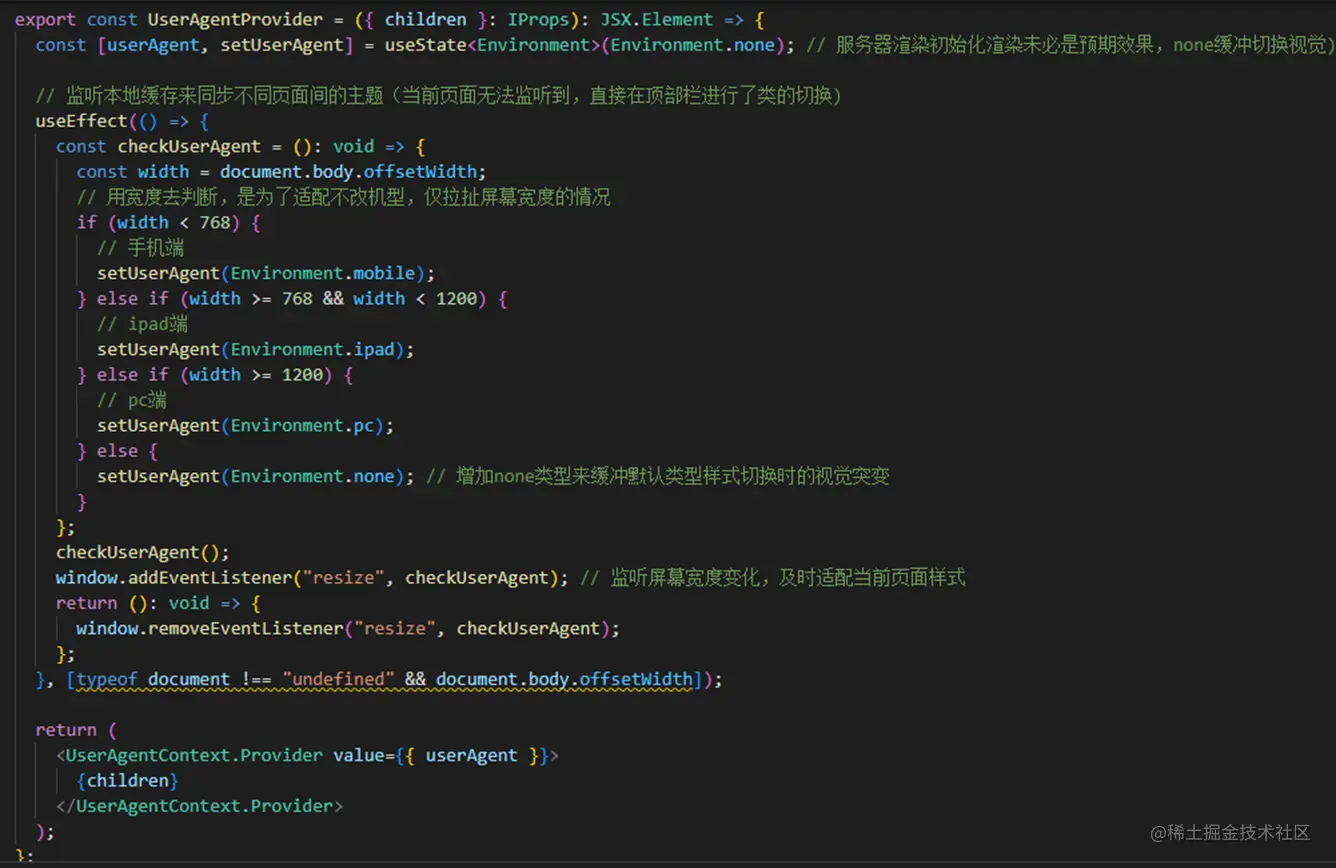Click the comment starting with 增加none类型
Image resolution: width=1336 pixels, height=868 pixels.
658,476
